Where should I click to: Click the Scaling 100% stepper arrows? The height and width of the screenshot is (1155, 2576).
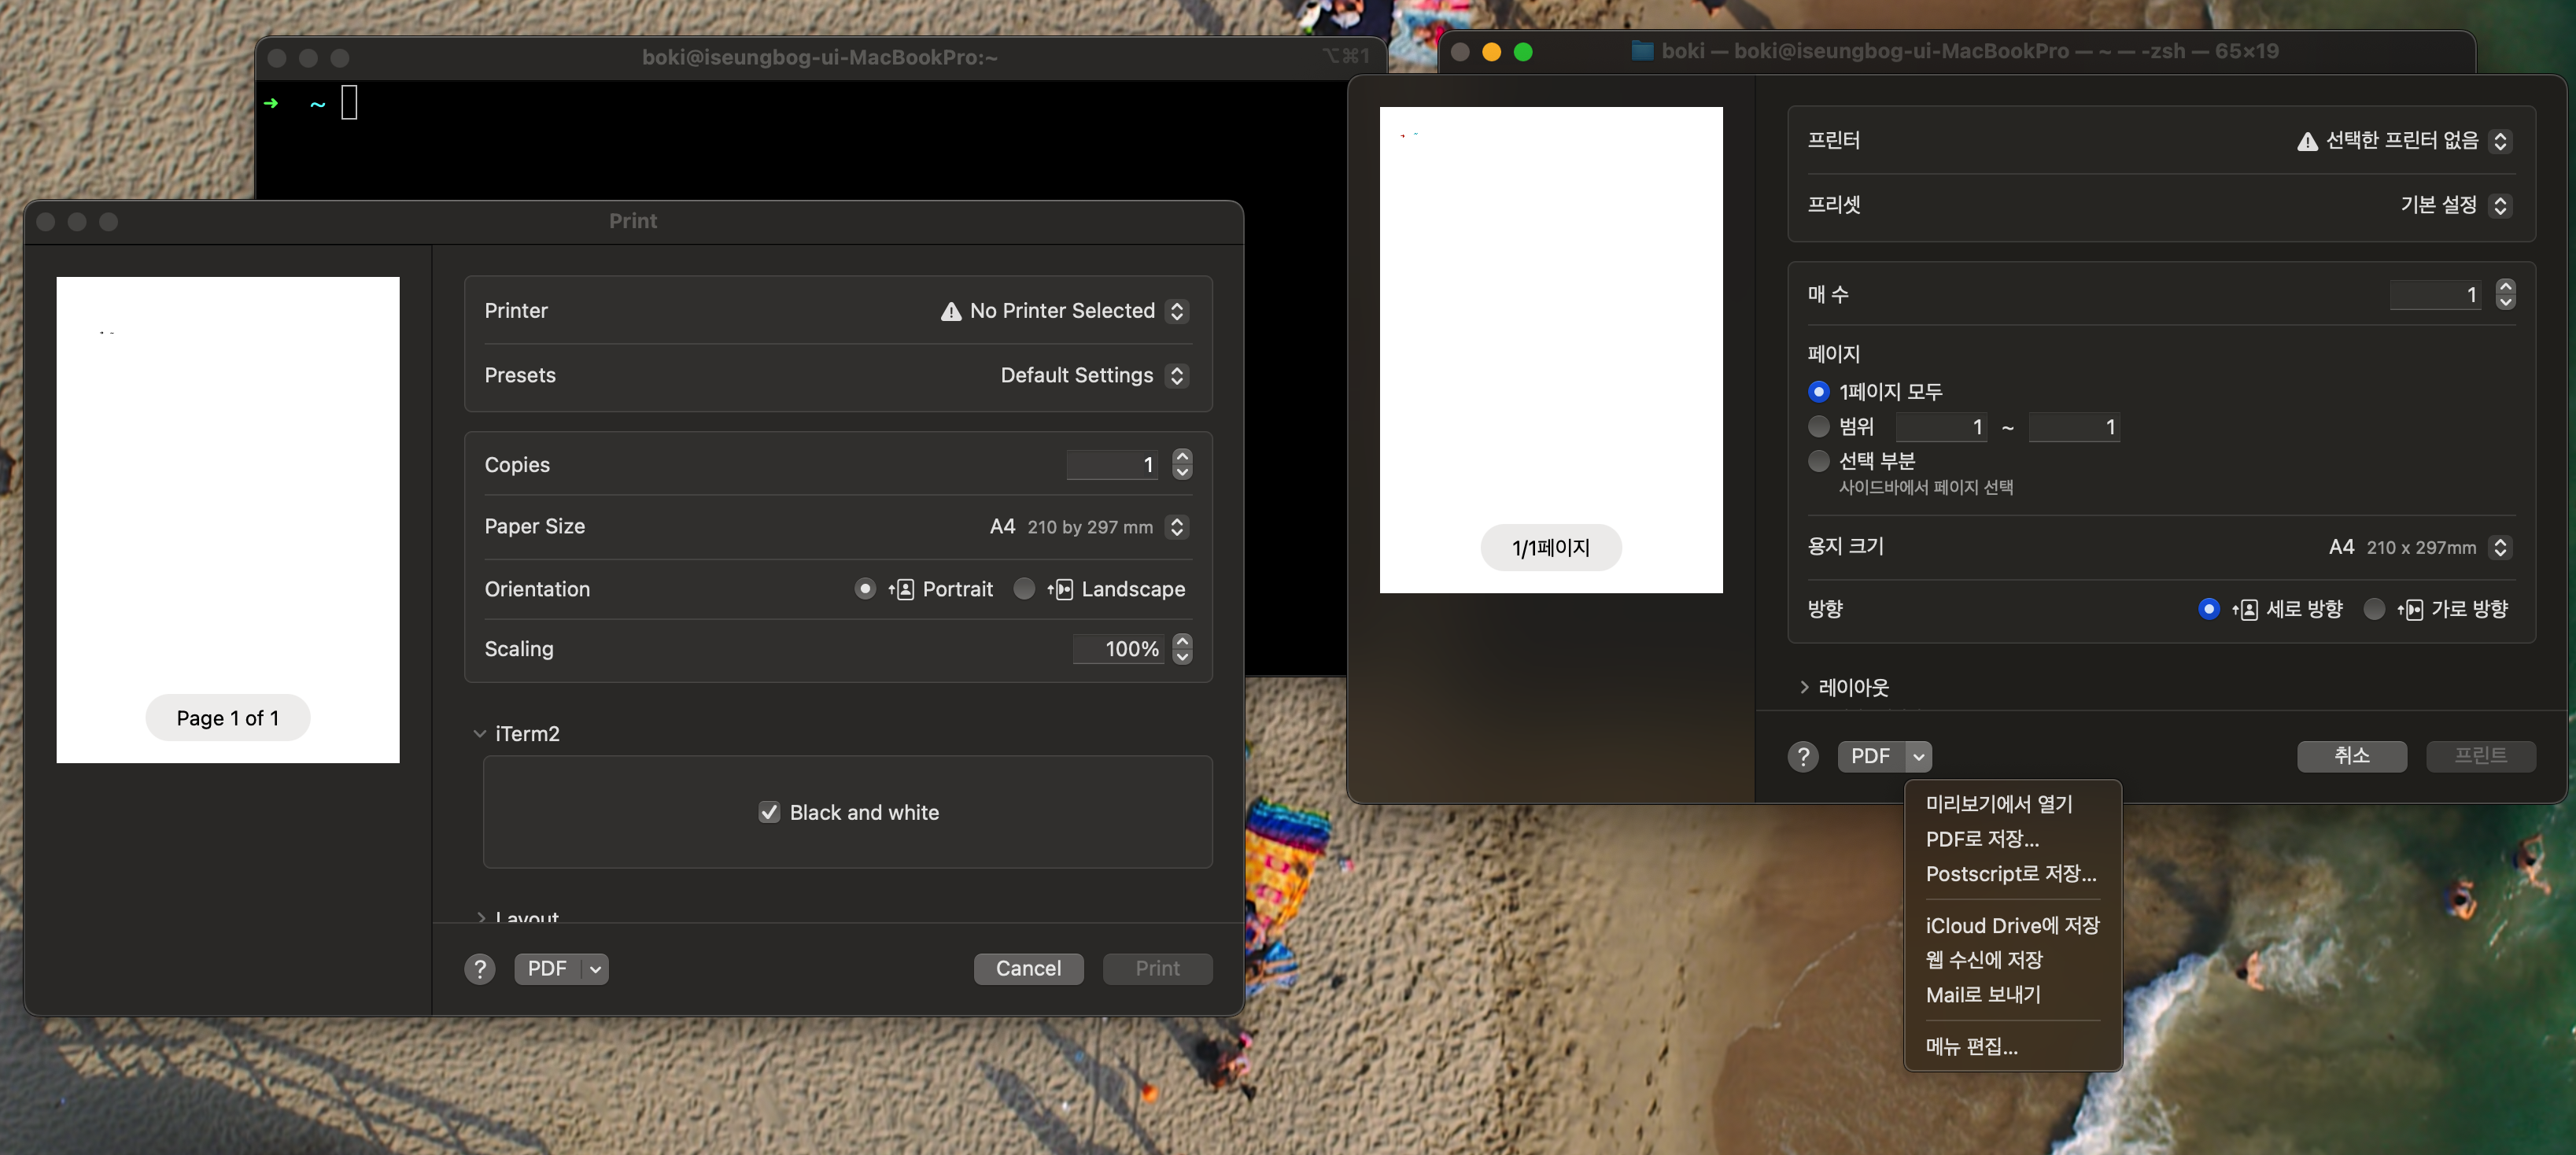click(x=1182, y=649)
